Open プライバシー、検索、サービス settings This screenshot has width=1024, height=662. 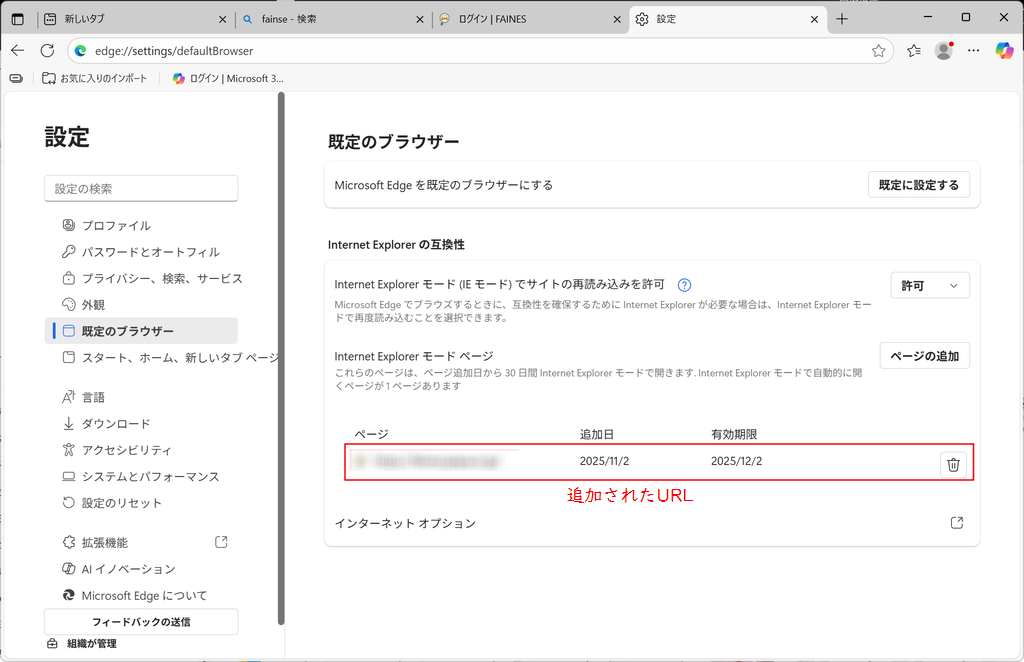coord(161,278)
